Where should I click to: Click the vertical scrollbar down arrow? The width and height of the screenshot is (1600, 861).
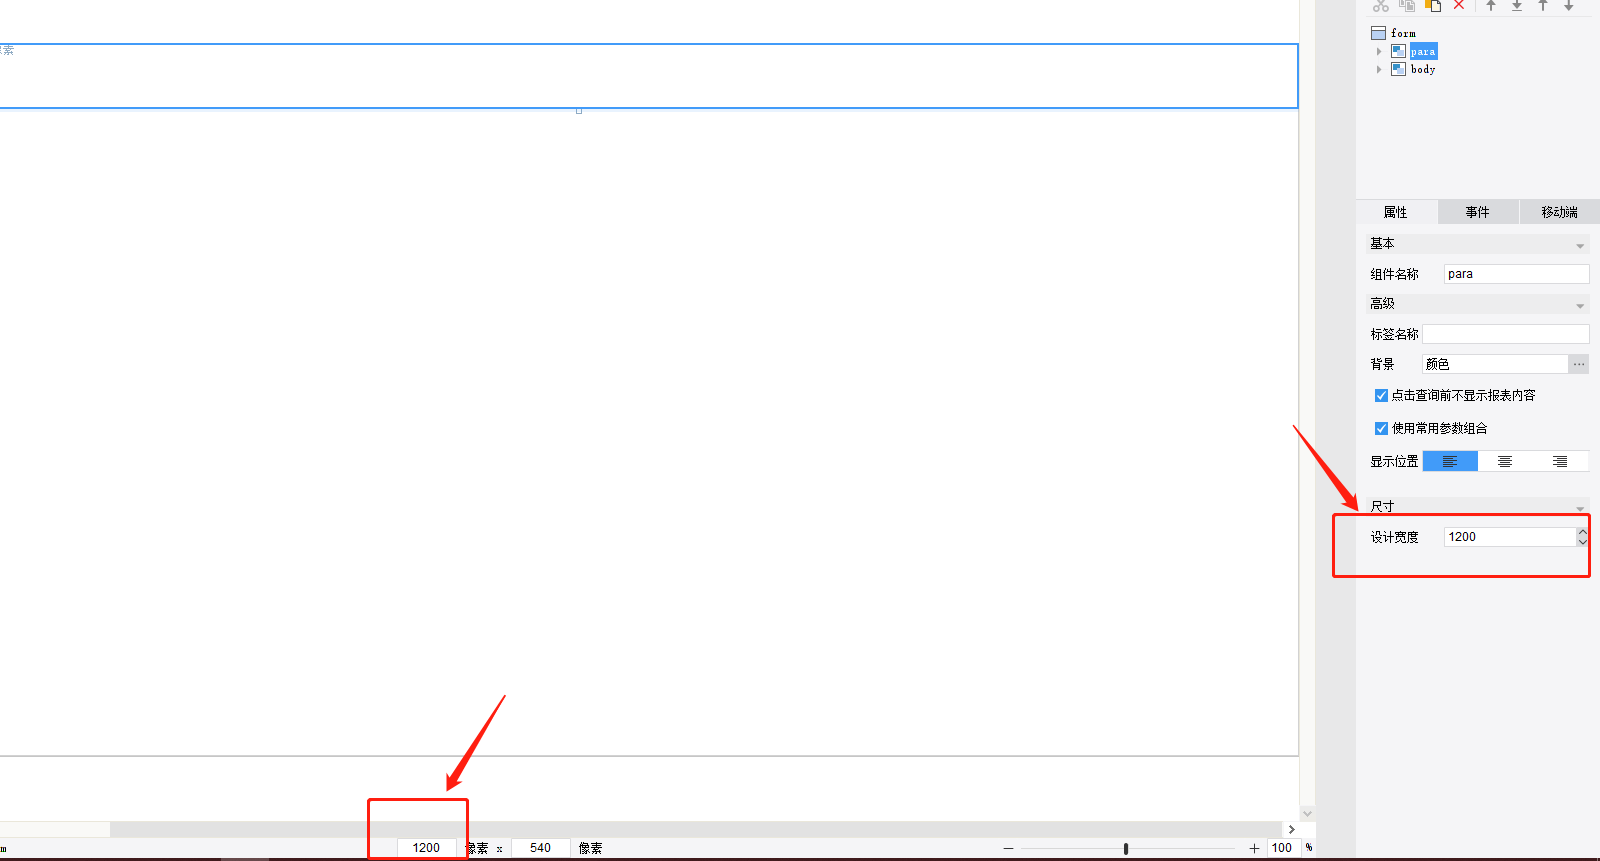point(1307,813)
